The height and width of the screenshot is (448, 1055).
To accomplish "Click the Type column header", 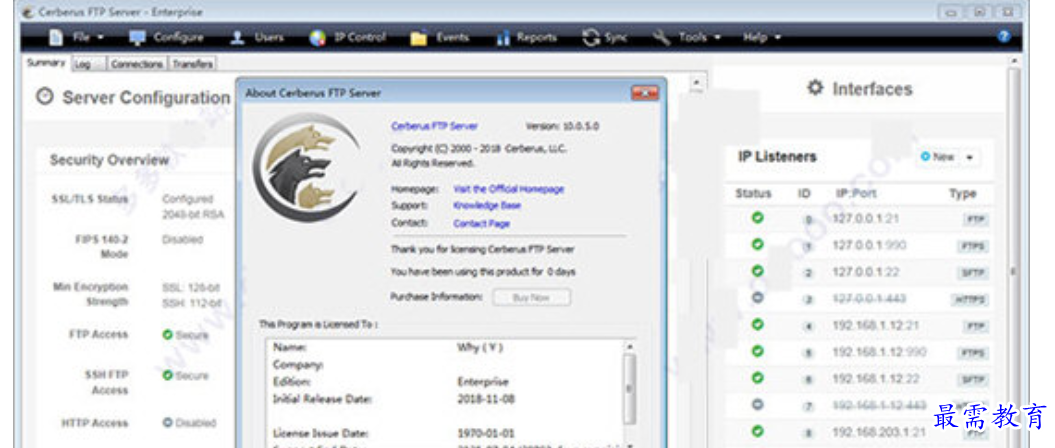I will click(x=962, y=194).
